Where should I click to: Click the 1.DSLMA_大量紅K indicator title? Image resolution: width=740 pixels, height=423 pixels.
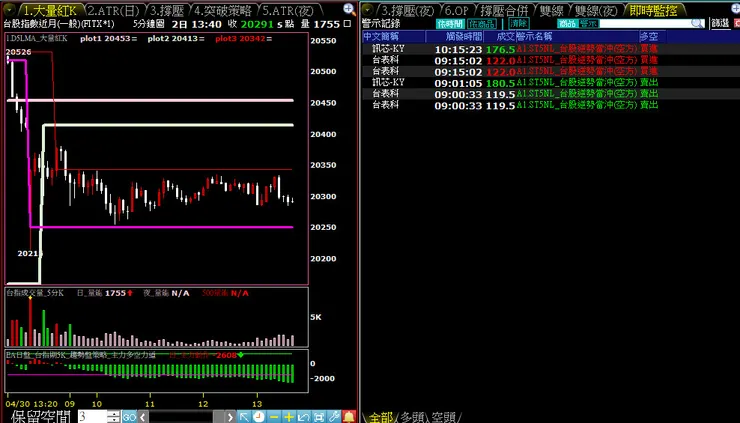click(37, 39)
